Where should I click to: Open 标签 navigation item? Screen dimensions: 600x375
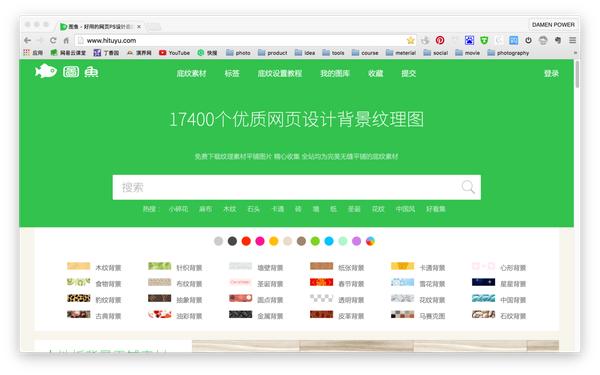coord(232,73)
